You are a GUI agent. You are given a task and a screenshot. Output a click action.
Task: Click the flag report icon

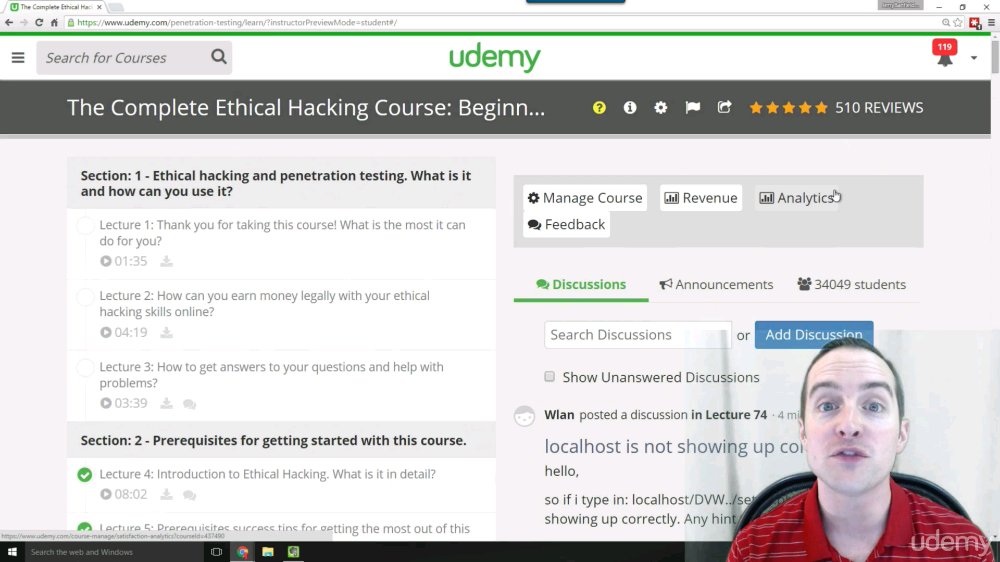(693, 108)
